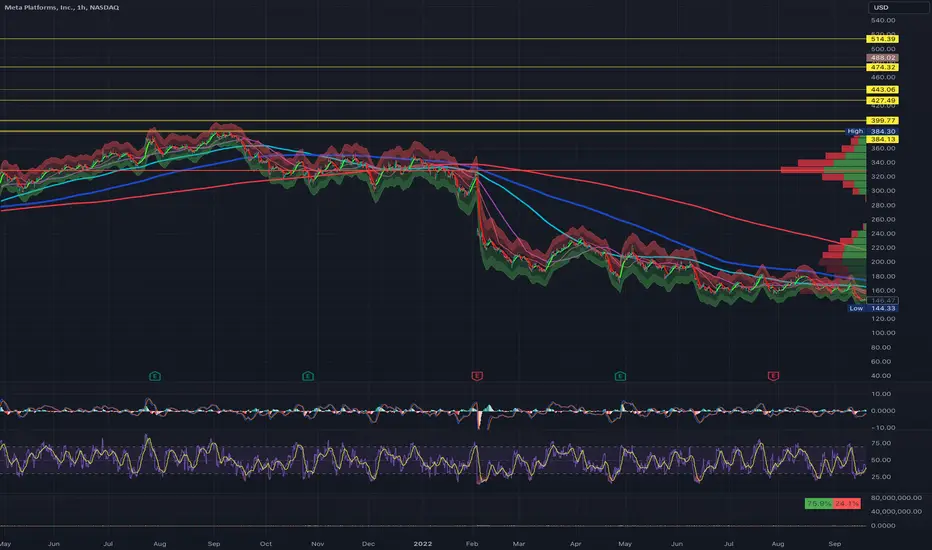Image resolution: width=932 pixels, height=550 pixels.
Task: Select the red earnings marker at February 2022
Action: coord(477,376)
